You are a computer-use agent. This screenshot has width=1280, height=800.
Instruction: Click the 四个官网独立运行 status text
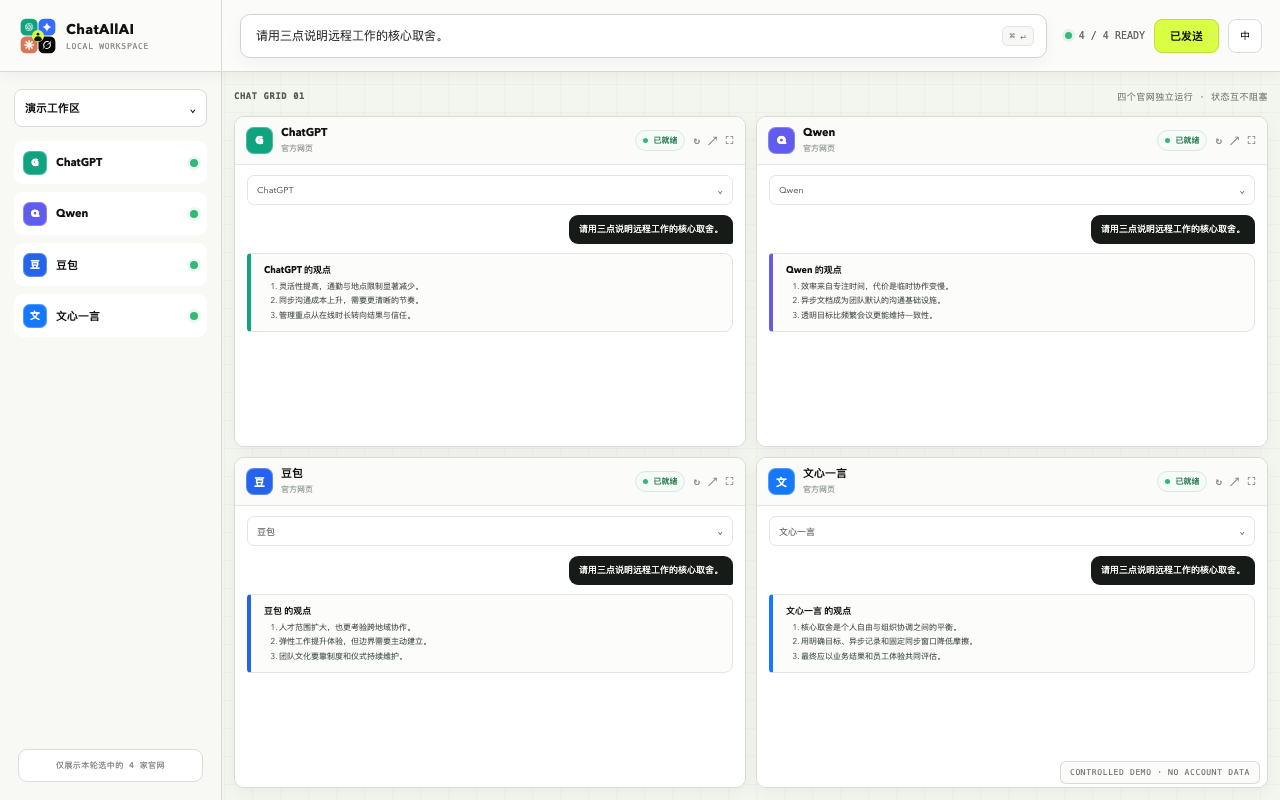click(x=1155, y=97)
